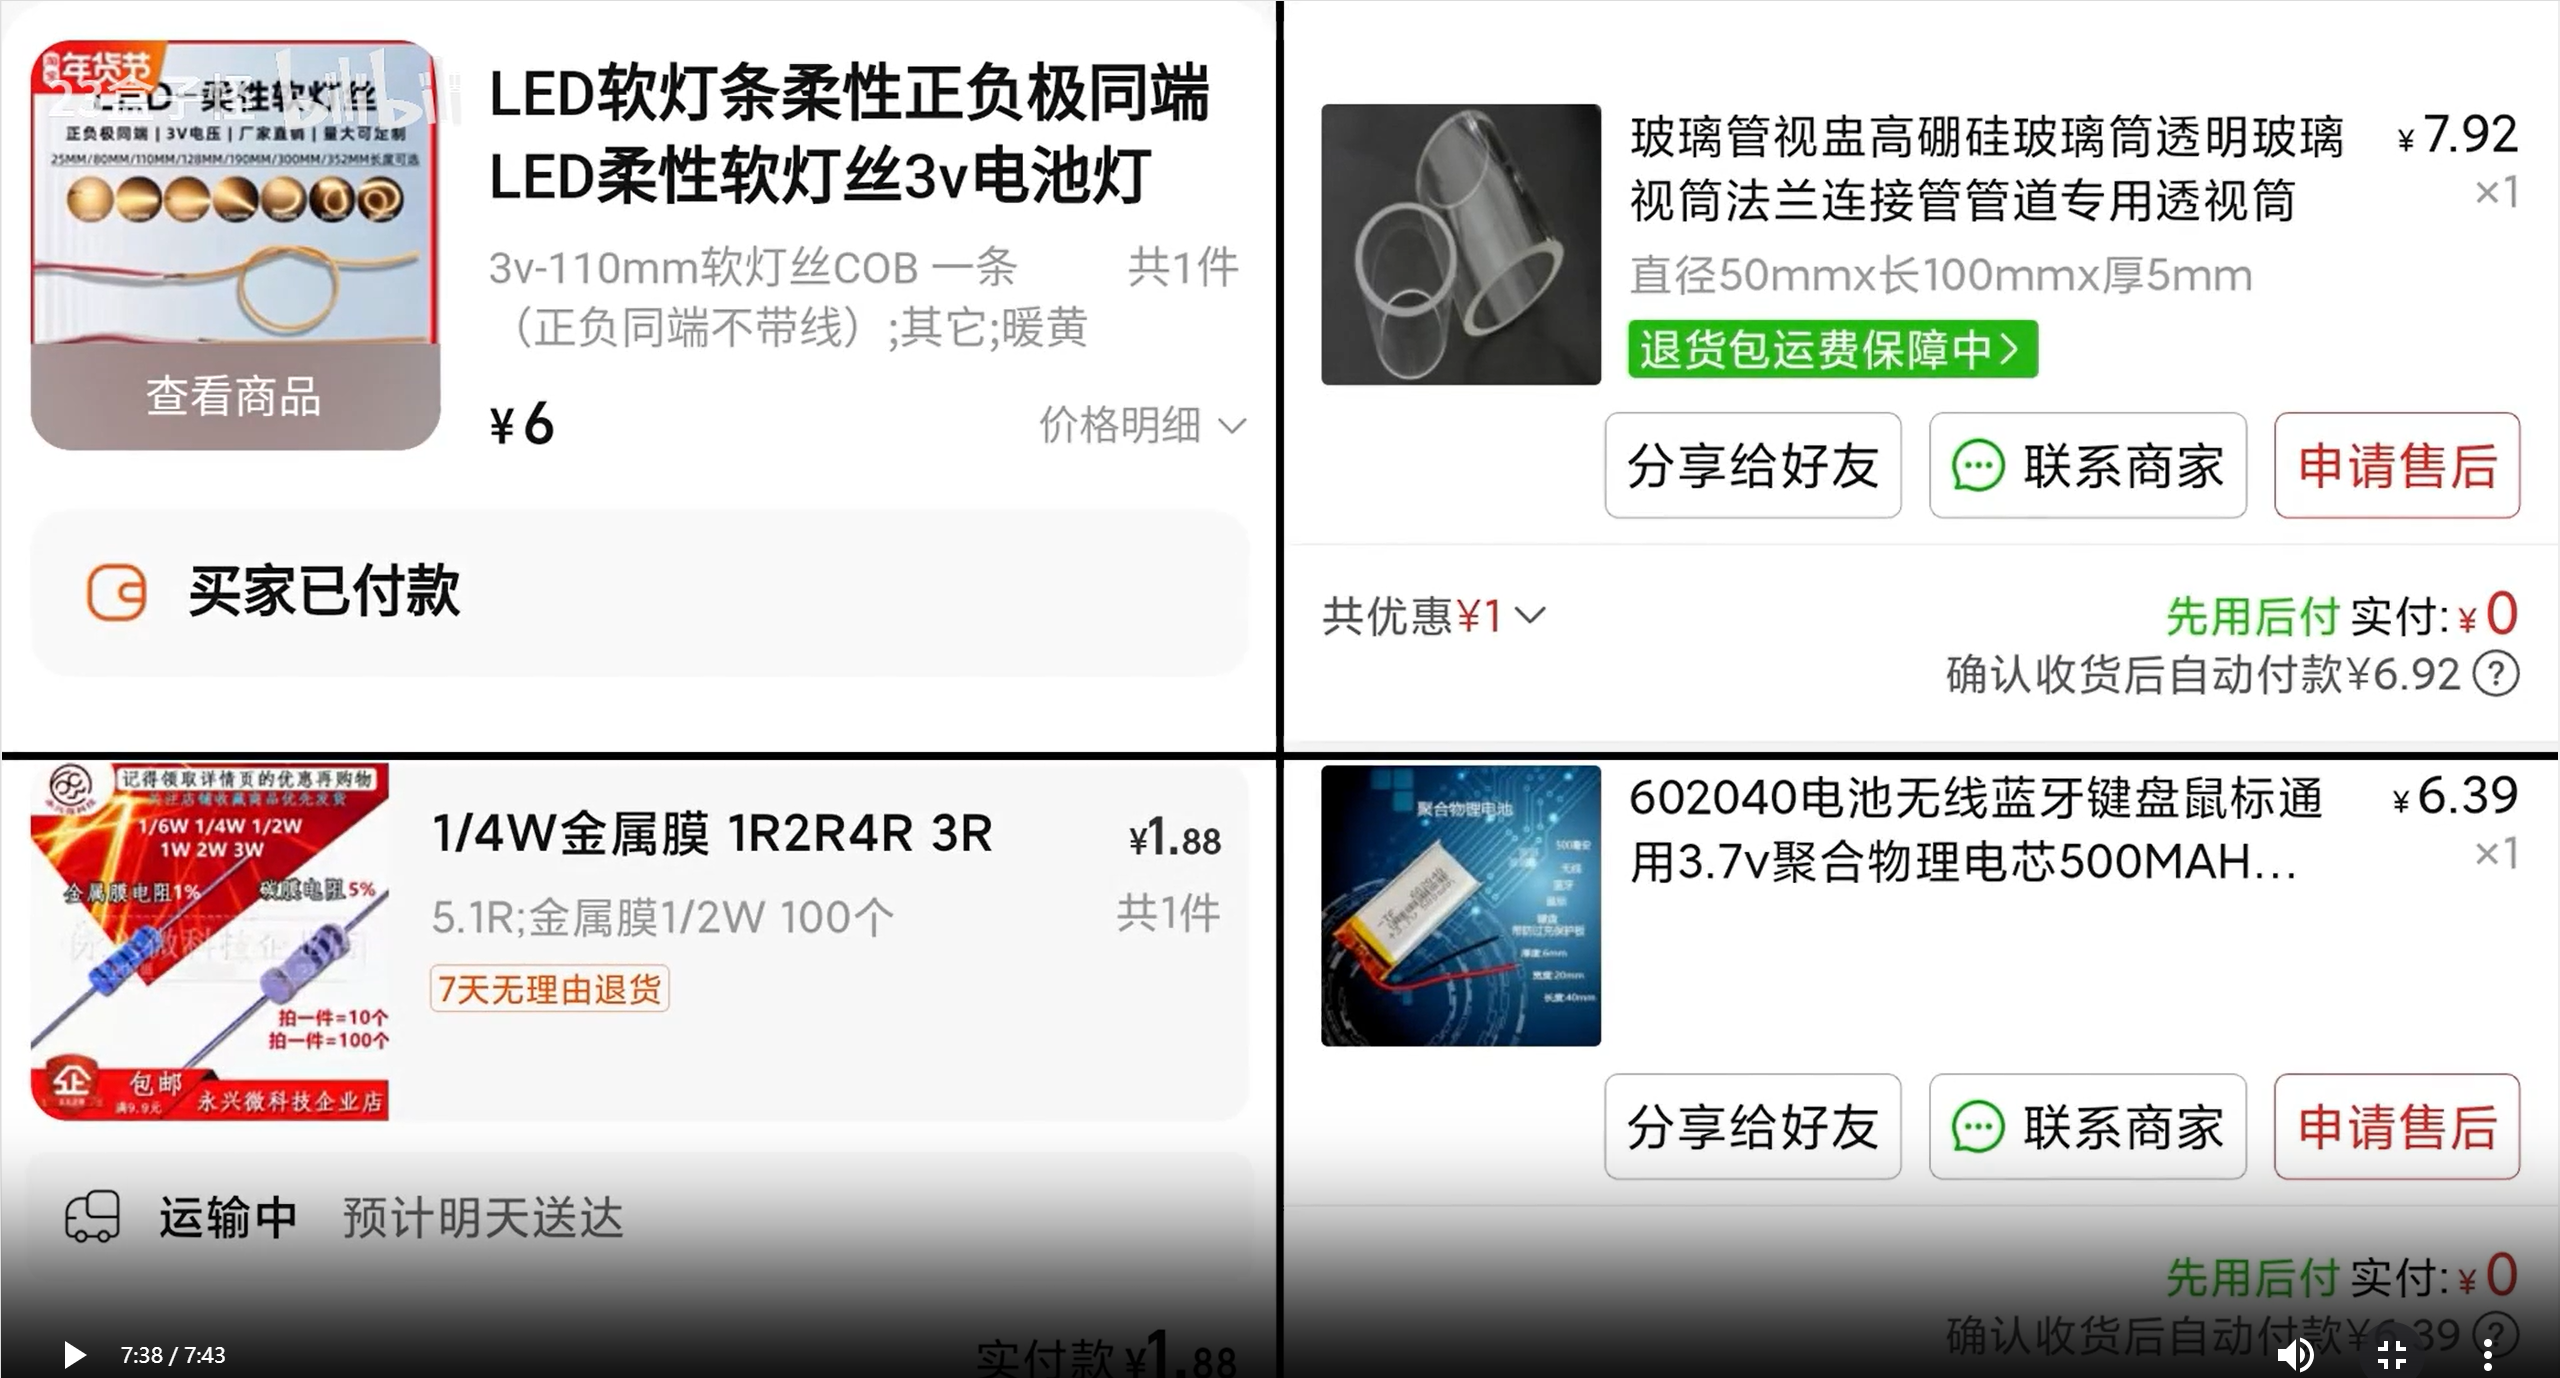Click upper 申请售后 button
2560x1378 pixels.
pyautogui.click(x=2397, y=466)
